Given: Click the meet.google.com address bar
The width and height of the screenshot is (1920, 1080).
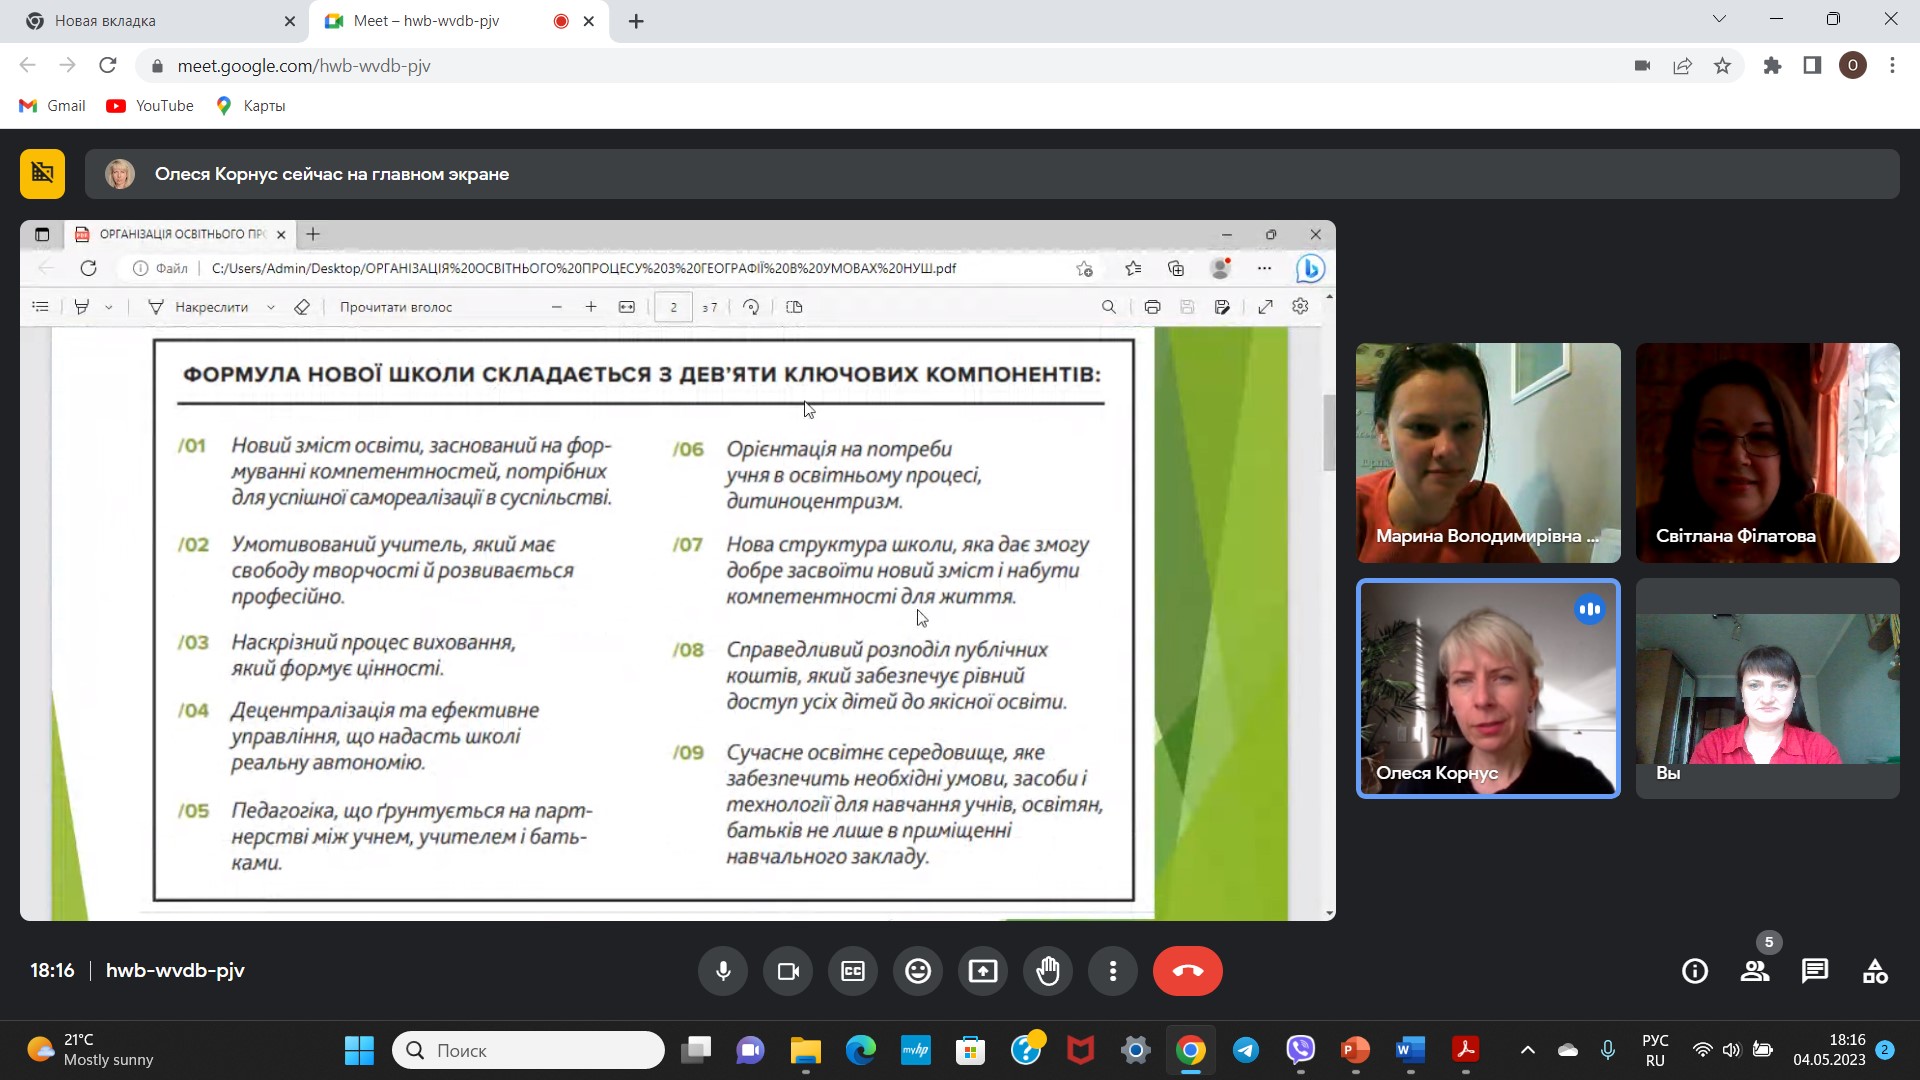Looking at the screenshot, I should pyautogui.click(x=880, y=66).
